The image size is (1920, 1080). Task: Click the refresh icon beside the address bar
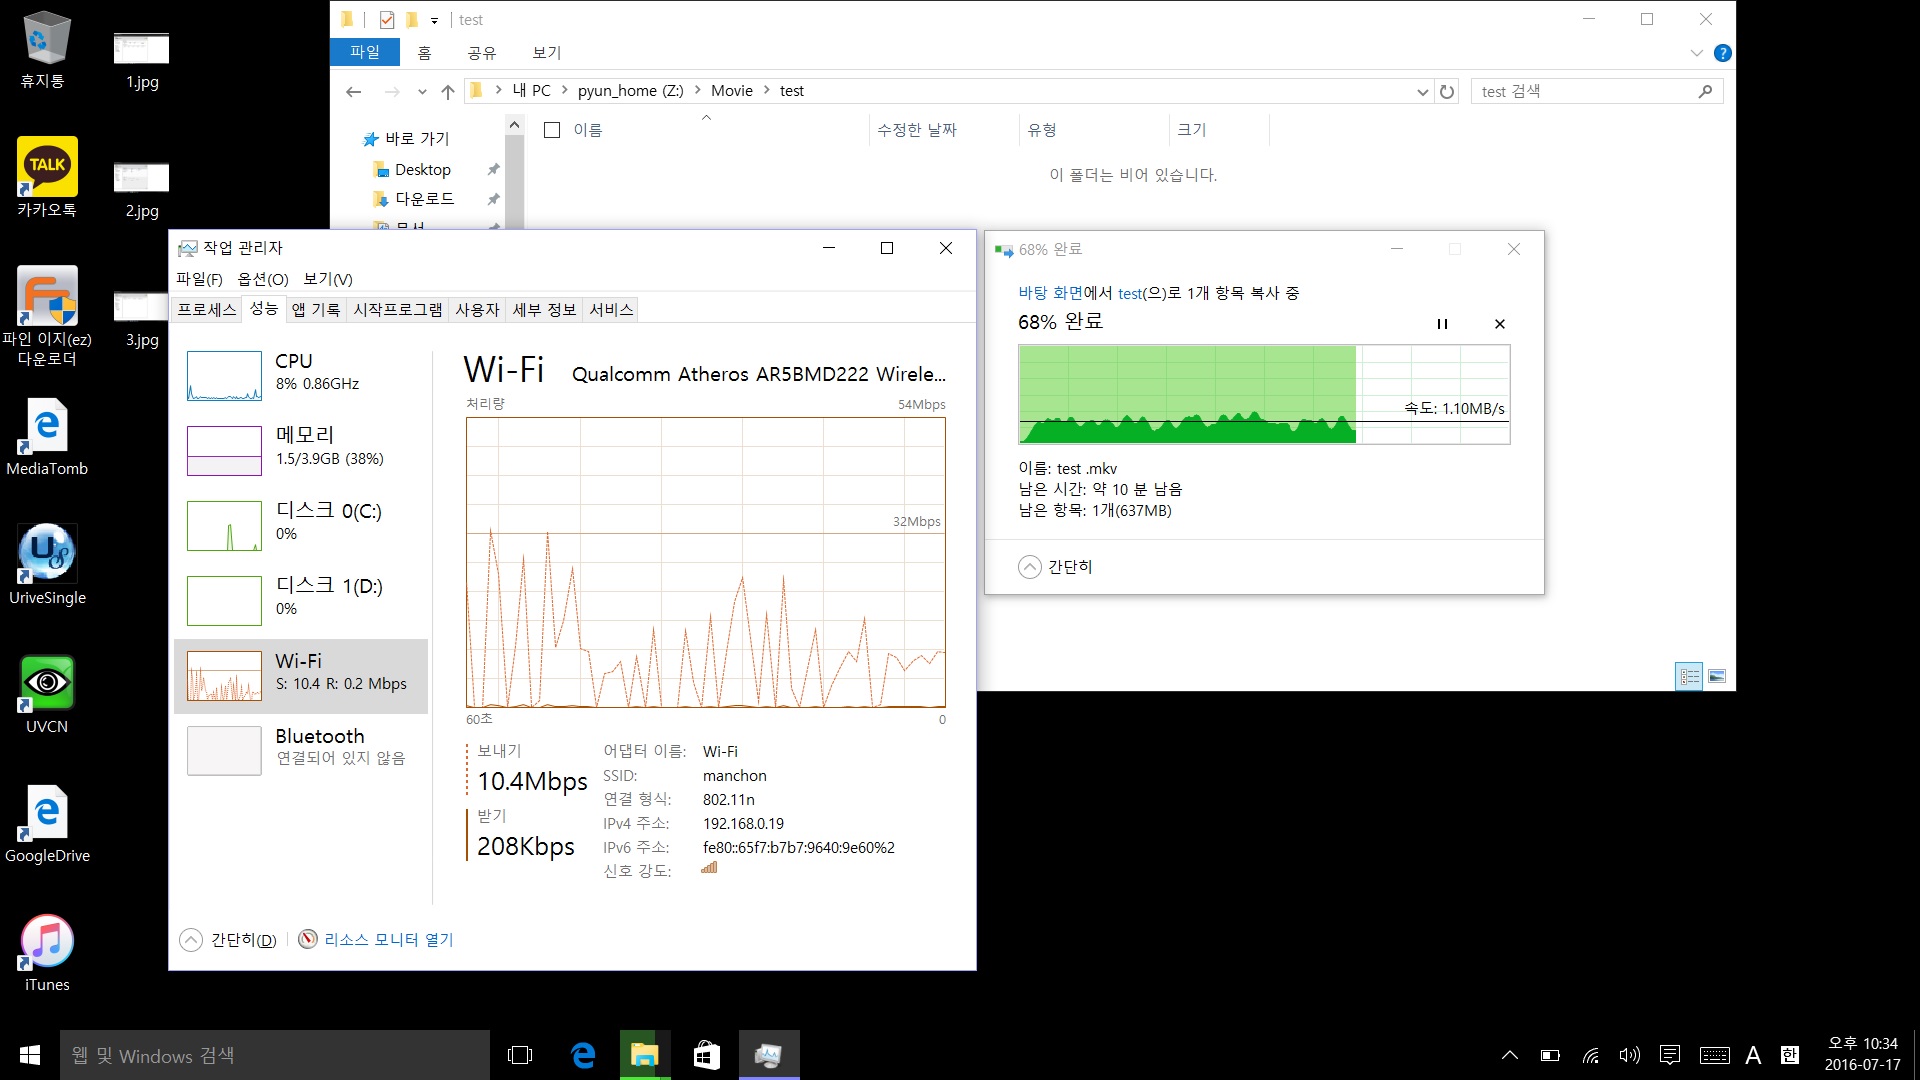coord(1447,91)
